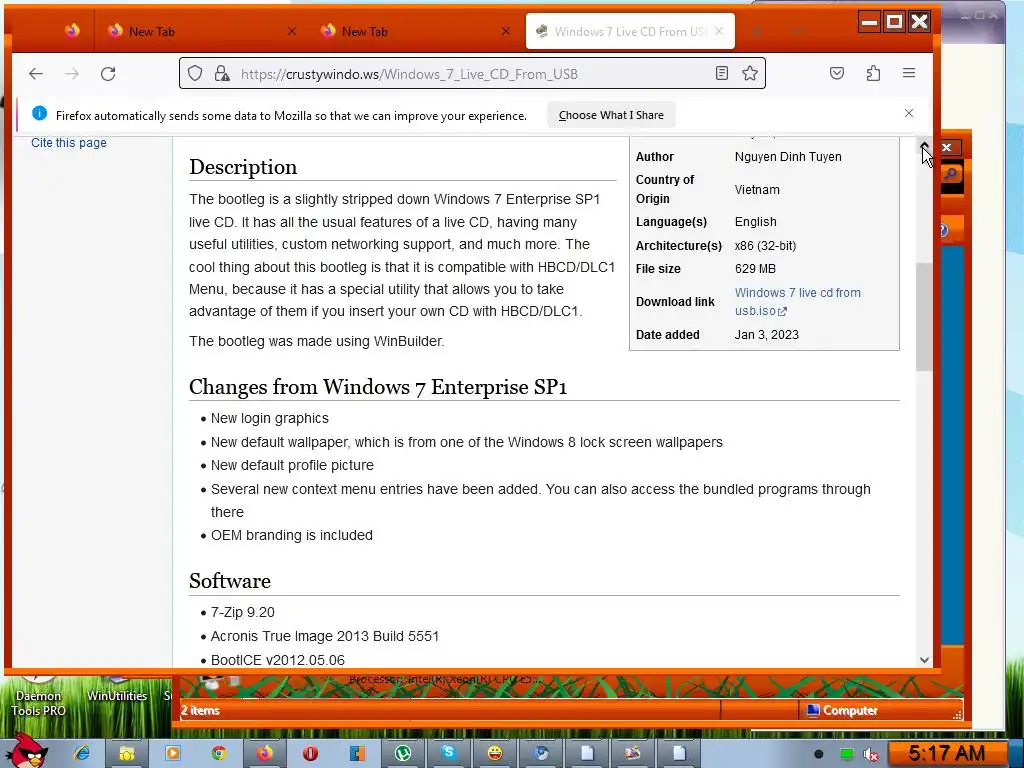This screenshot has width=1024, height=768.
Task: Select the pinned Firefox tab
Action: [72, 31]
